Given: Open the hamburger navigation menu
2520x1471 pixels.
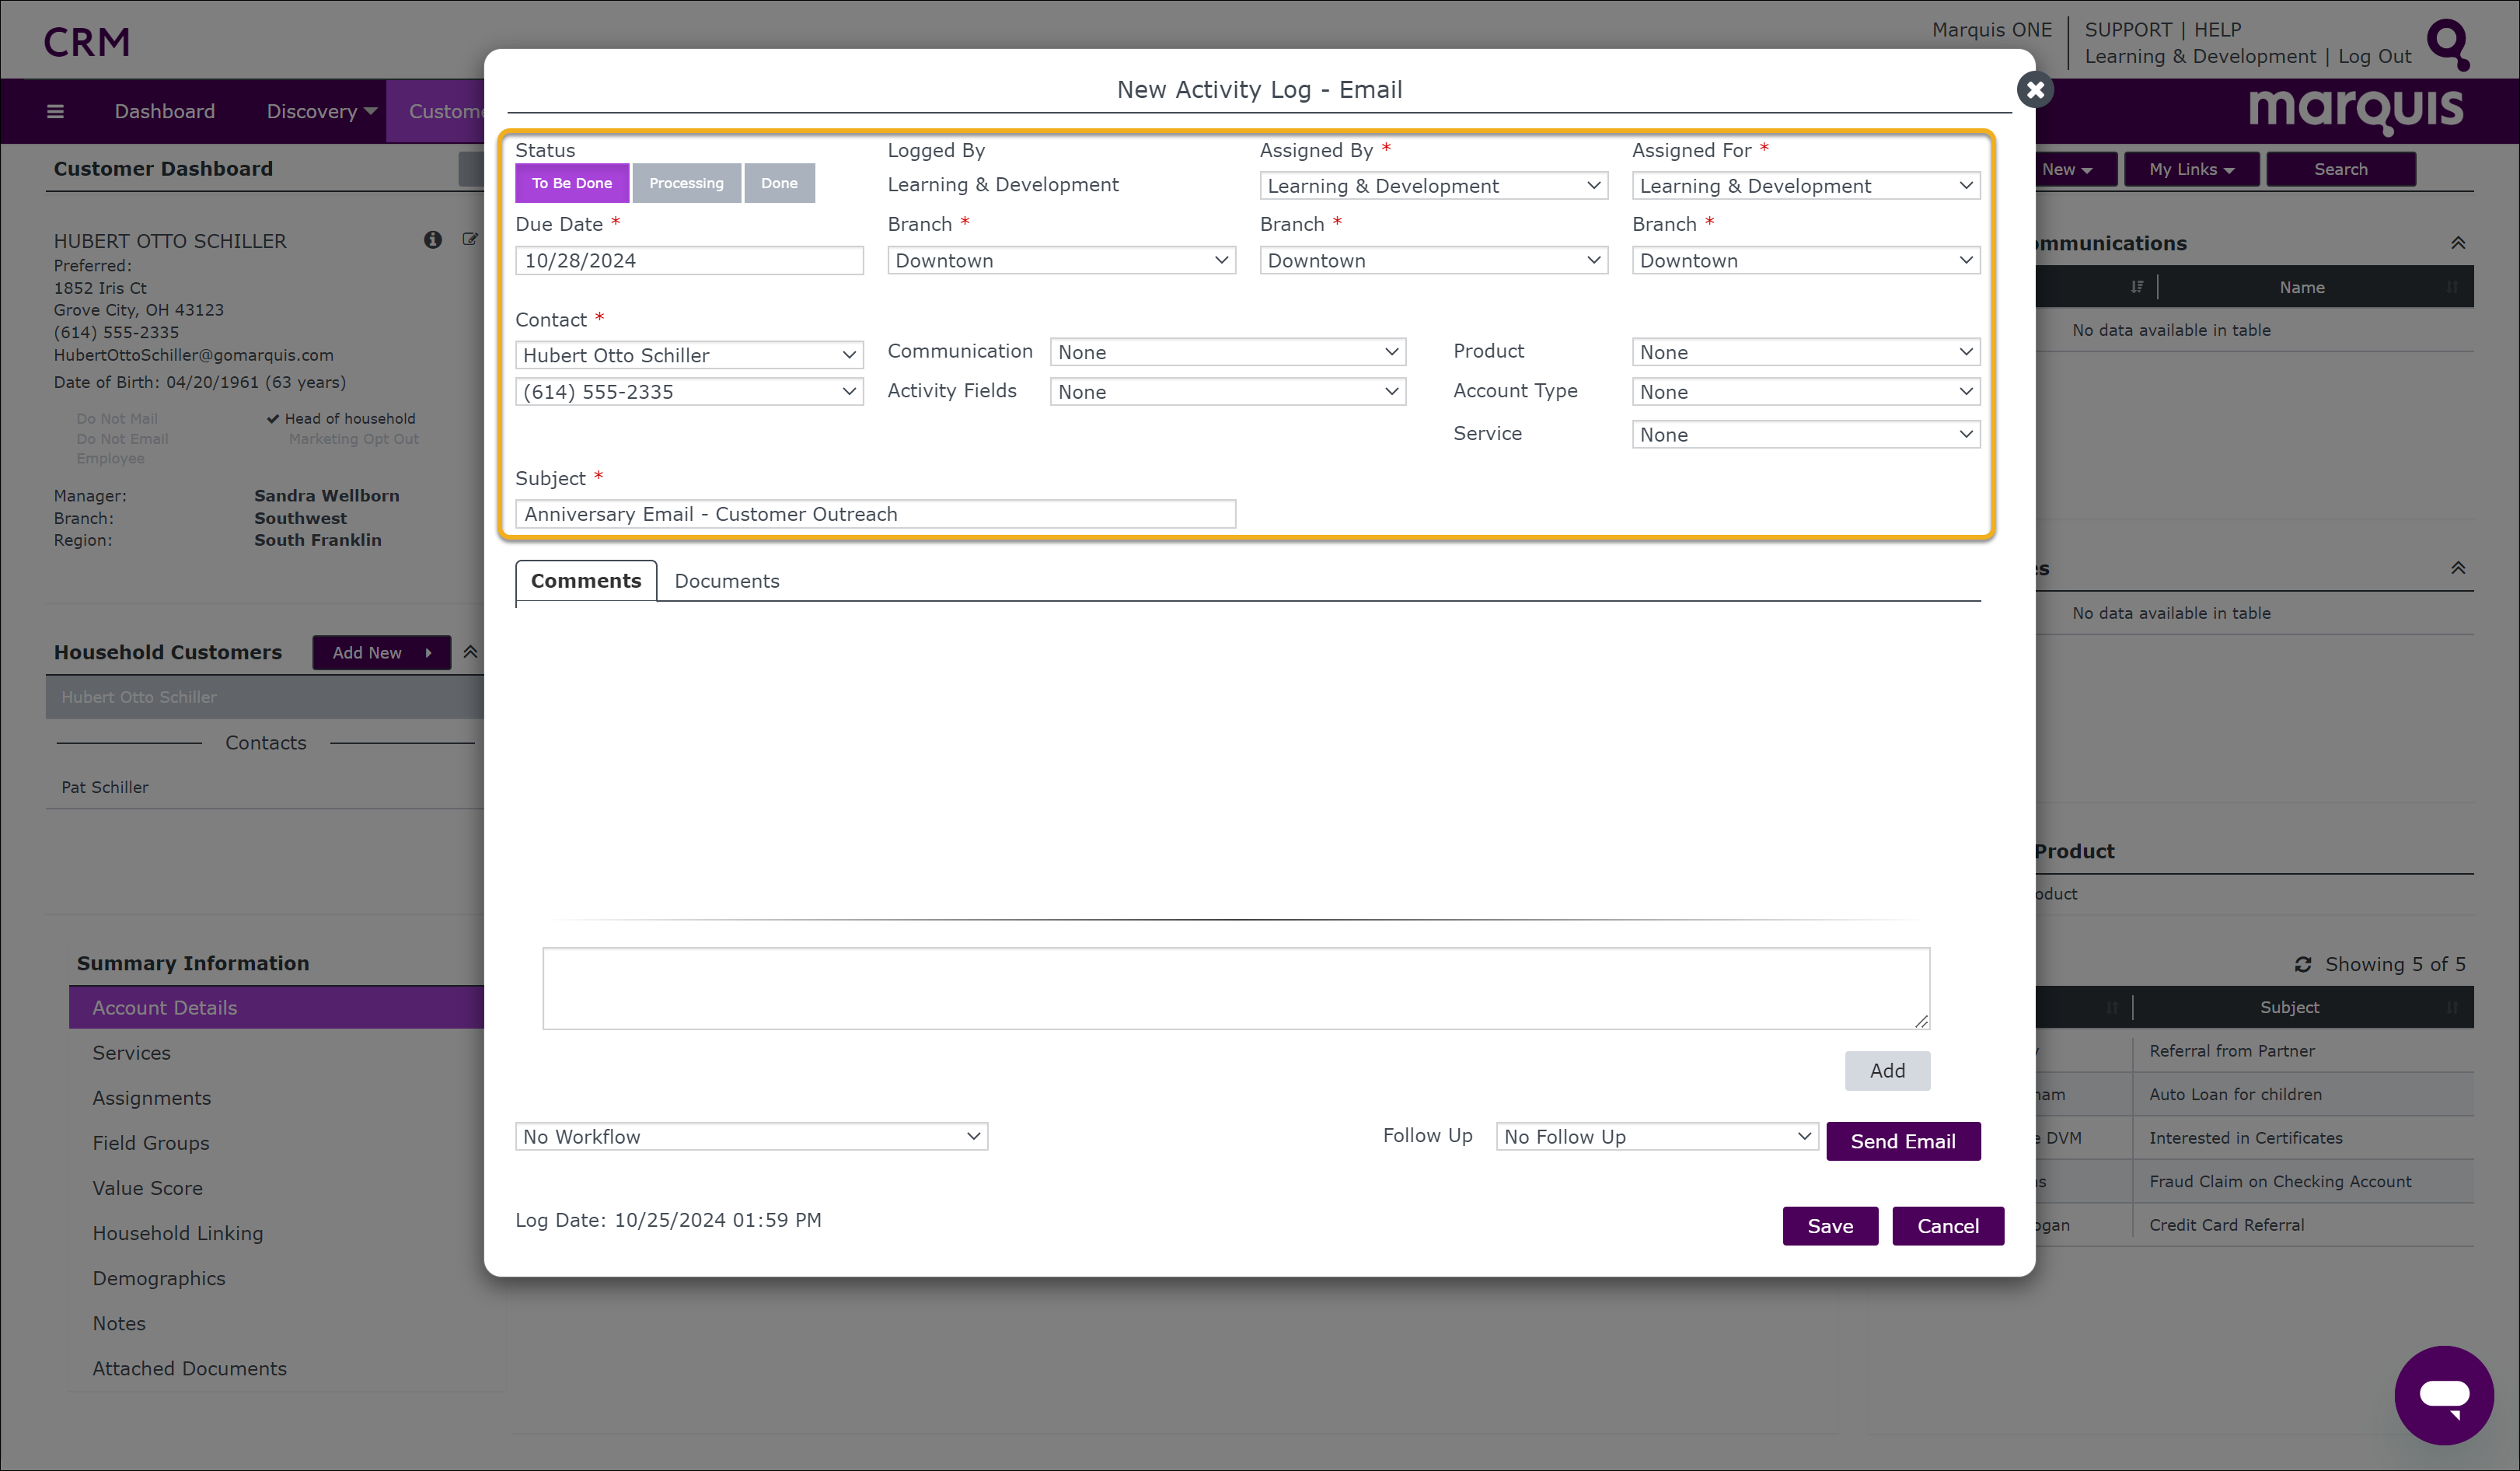Looking at the screenshot, I should tap(55, 111).
